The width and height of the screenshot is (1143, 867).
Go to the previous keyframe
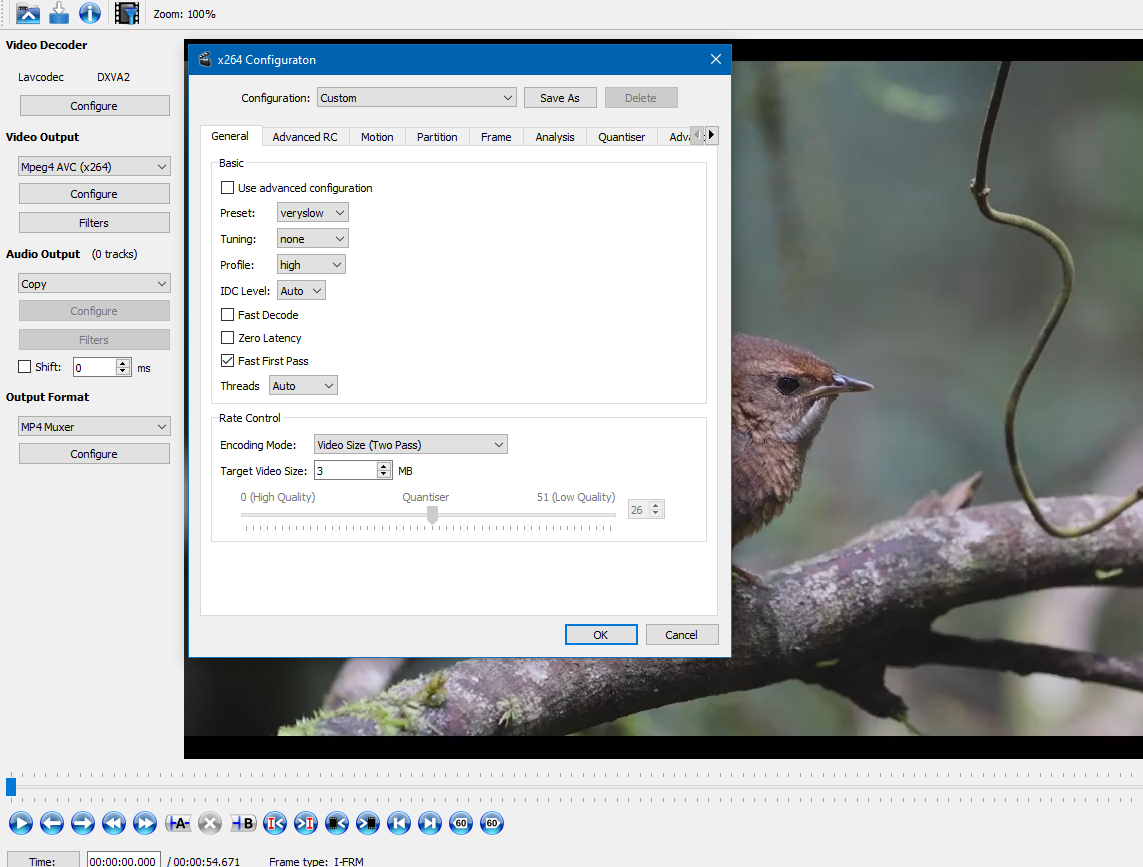[x=114, y=823]
